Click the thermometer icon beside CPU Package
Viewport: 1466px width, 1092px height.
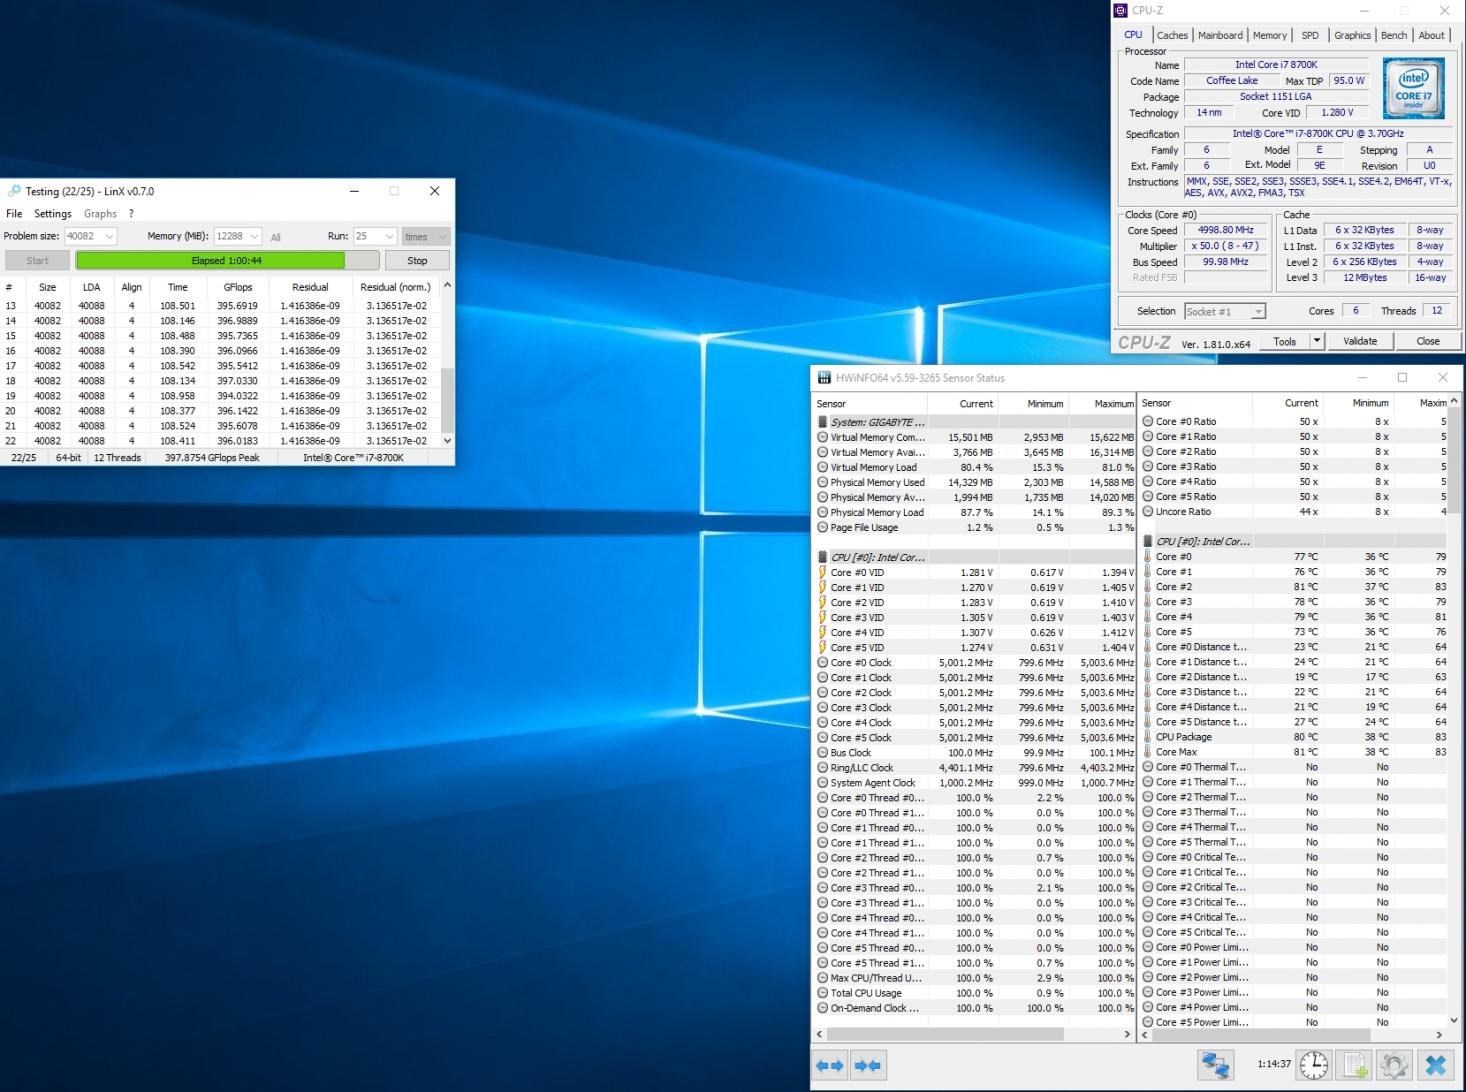pyautogui.click(x=1148, y=737)
